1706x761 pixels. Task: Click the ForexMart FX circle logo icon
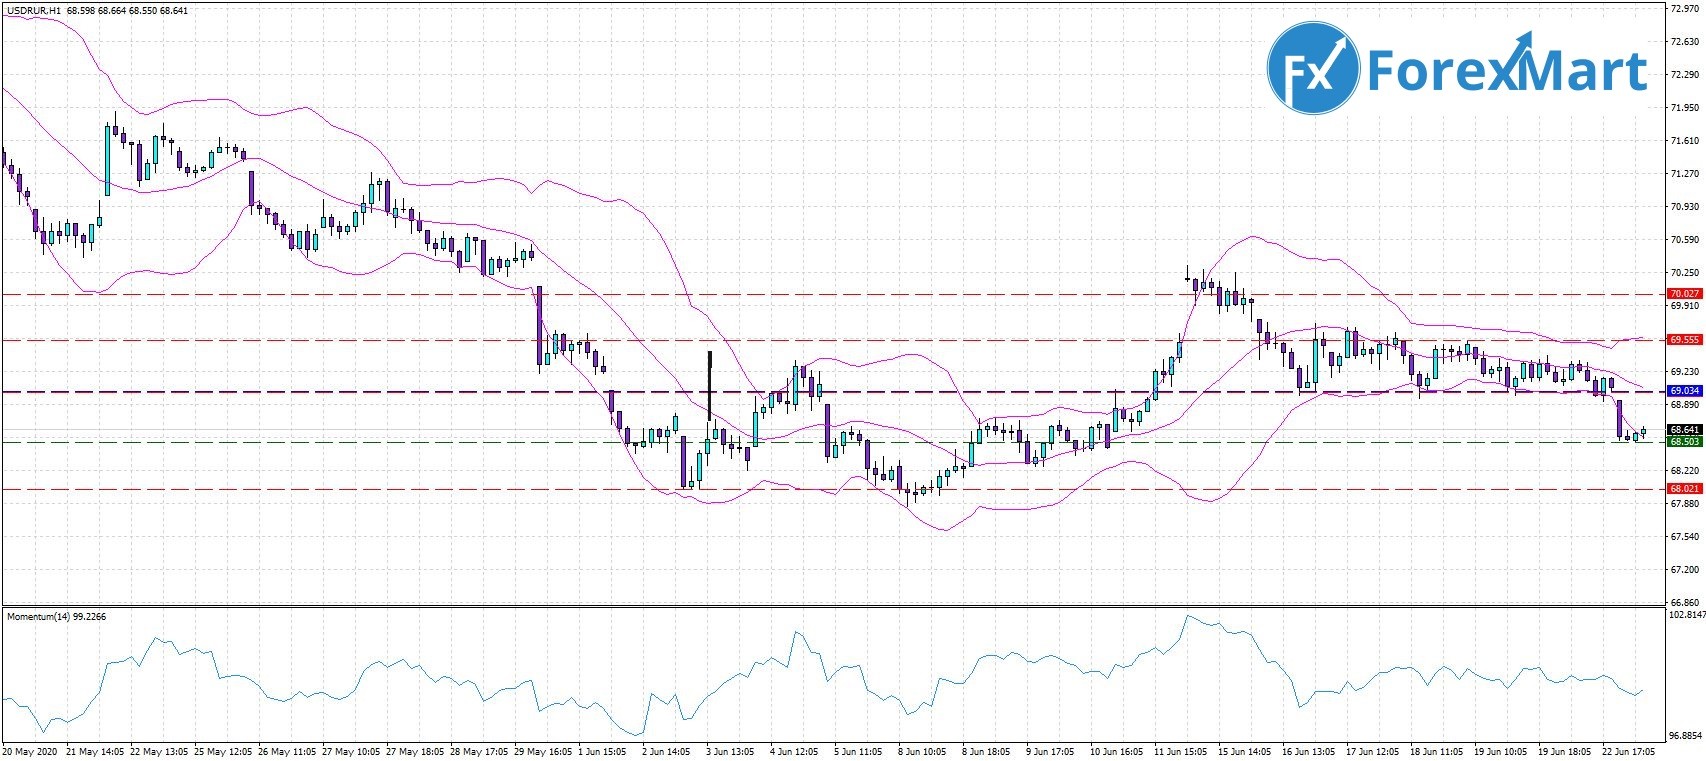pyautogui.click(x=1313, y=70)
